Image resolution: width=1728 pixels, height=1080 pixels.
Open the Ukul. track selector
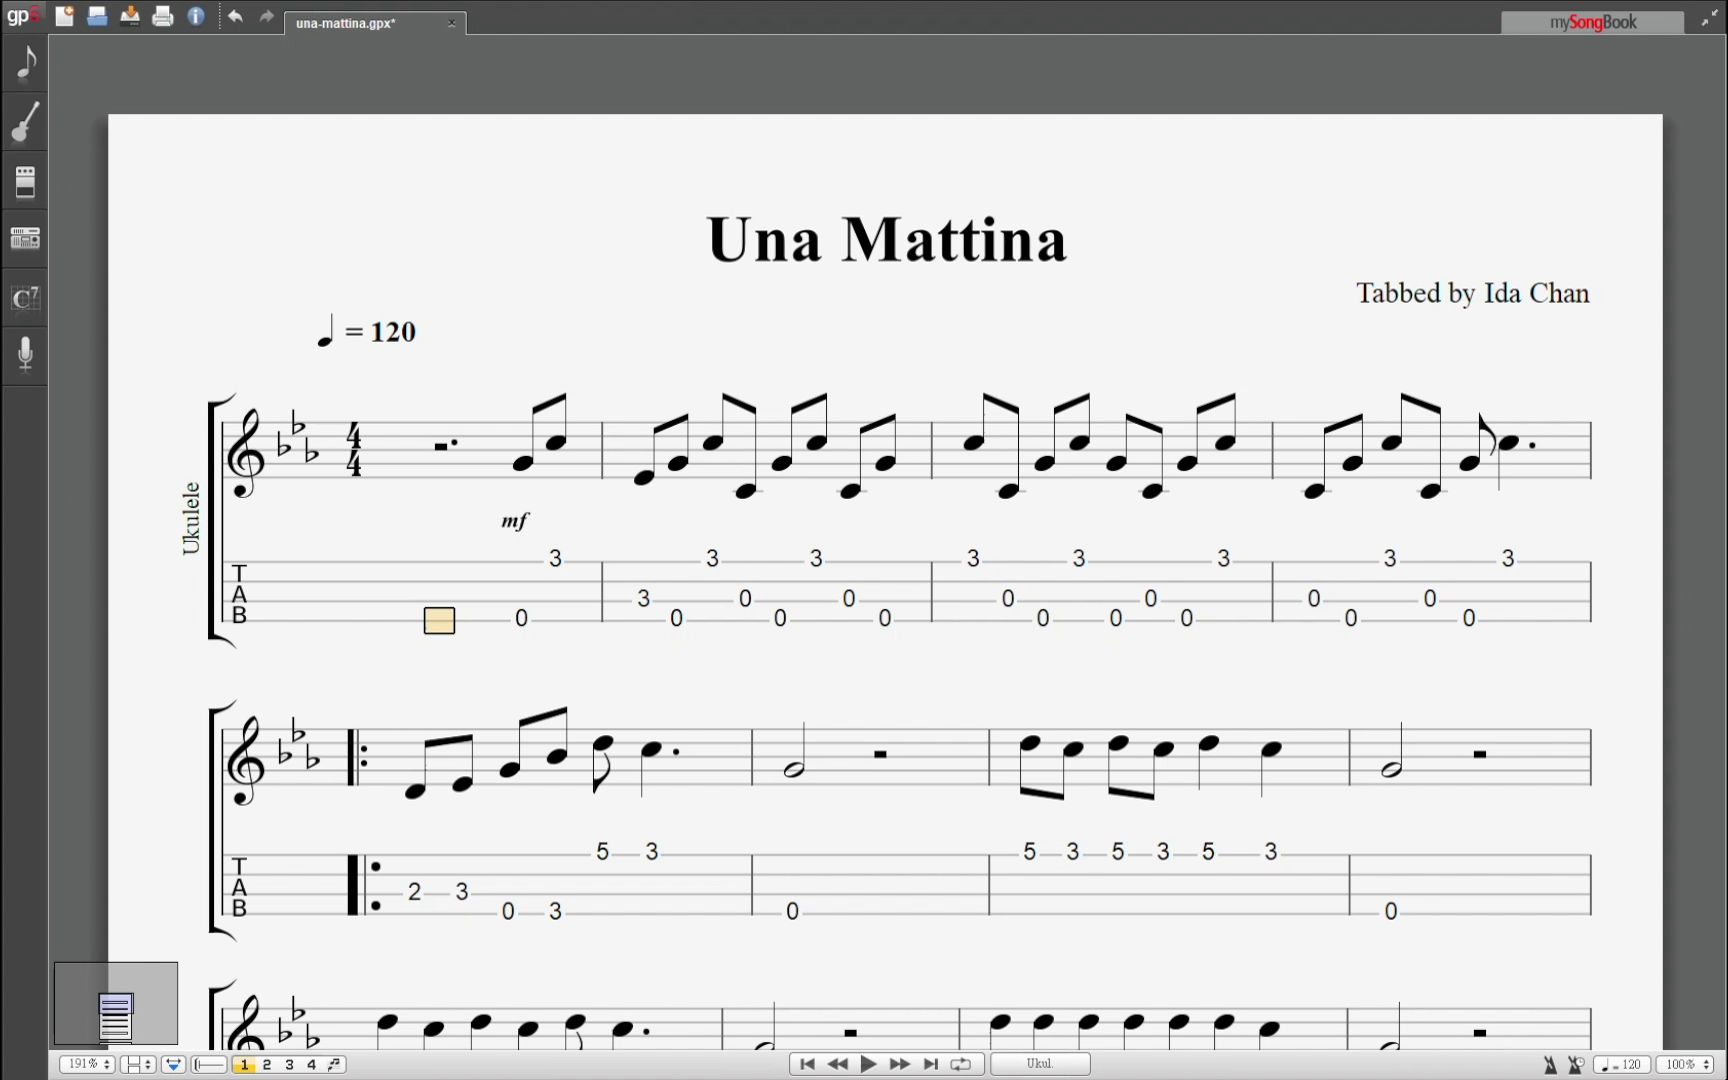coord(1040,1064)
